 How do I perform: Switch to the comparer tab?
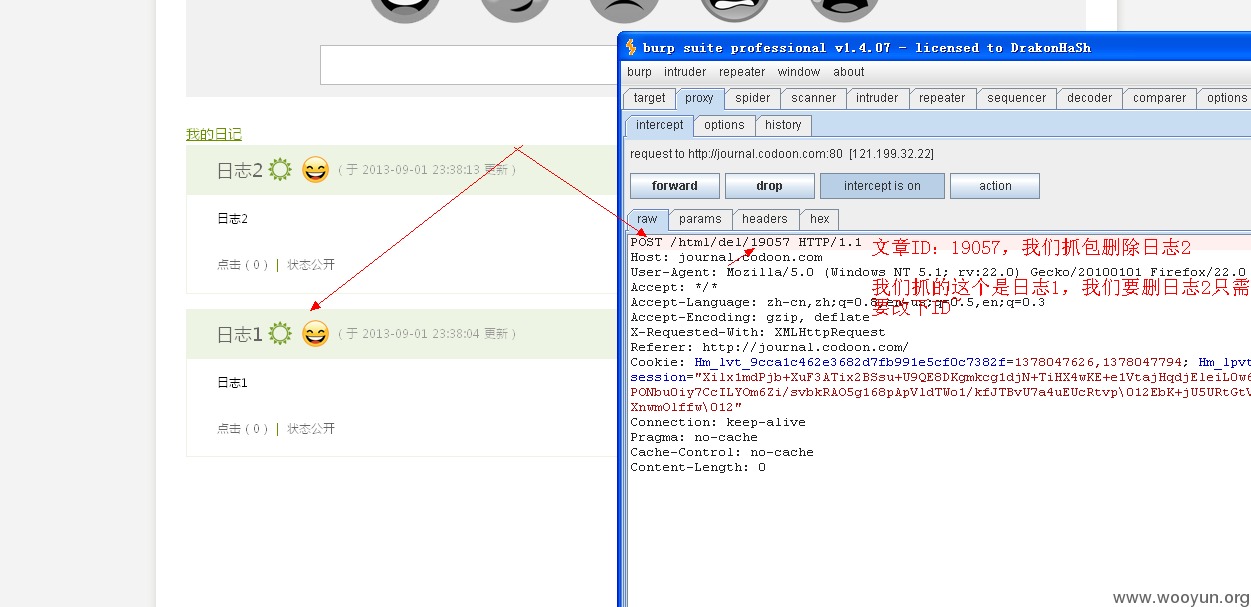pyautogui.click(x=1159, y=98)
